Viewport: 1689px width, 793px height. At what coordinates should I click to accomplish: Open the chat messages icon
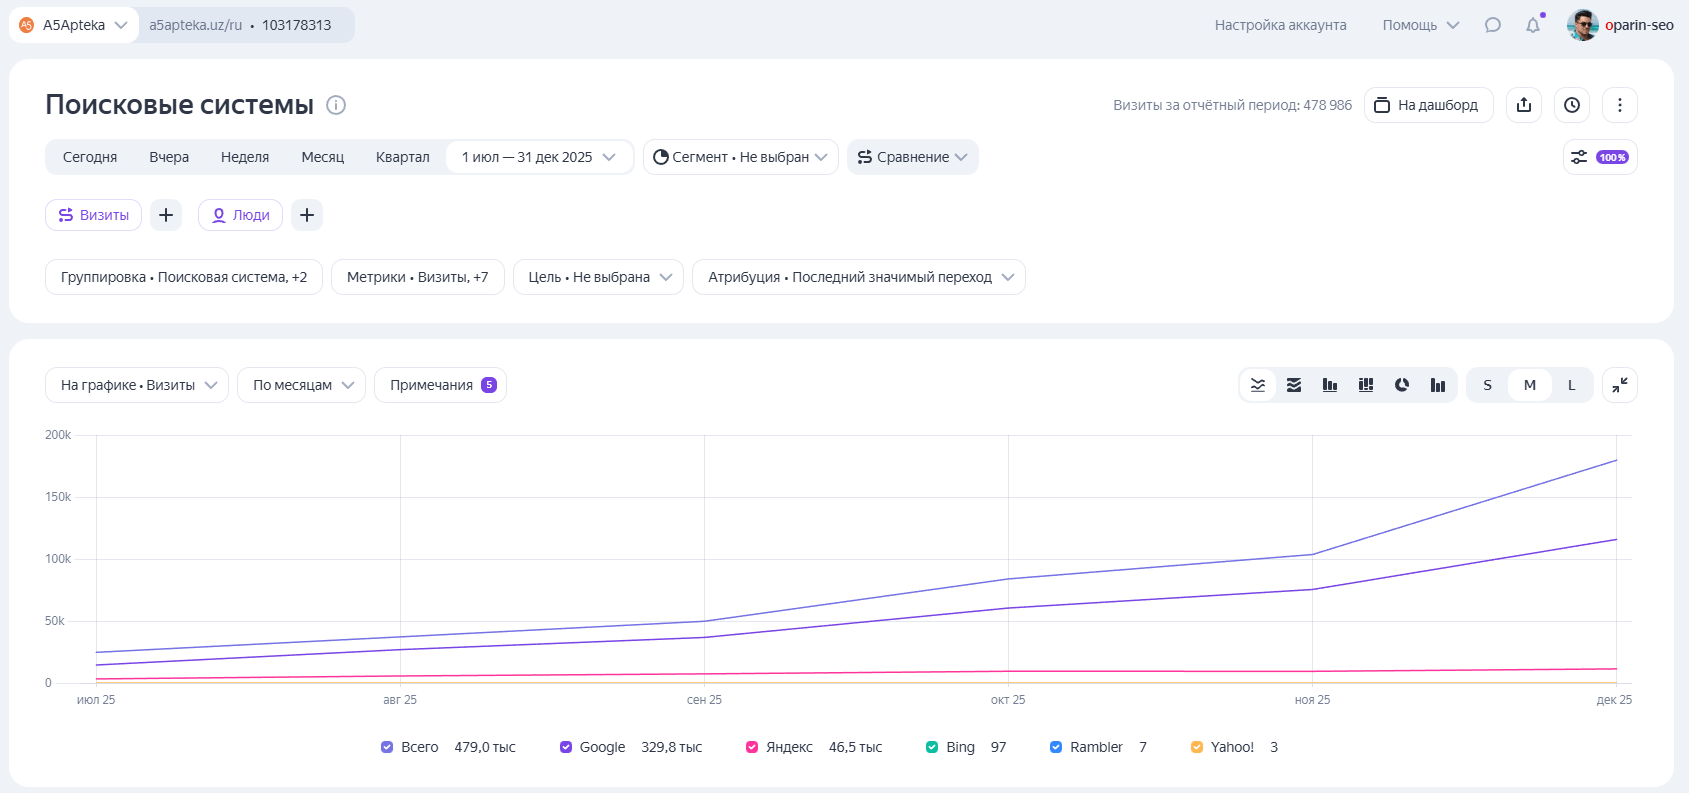(x=1493, y=25)
